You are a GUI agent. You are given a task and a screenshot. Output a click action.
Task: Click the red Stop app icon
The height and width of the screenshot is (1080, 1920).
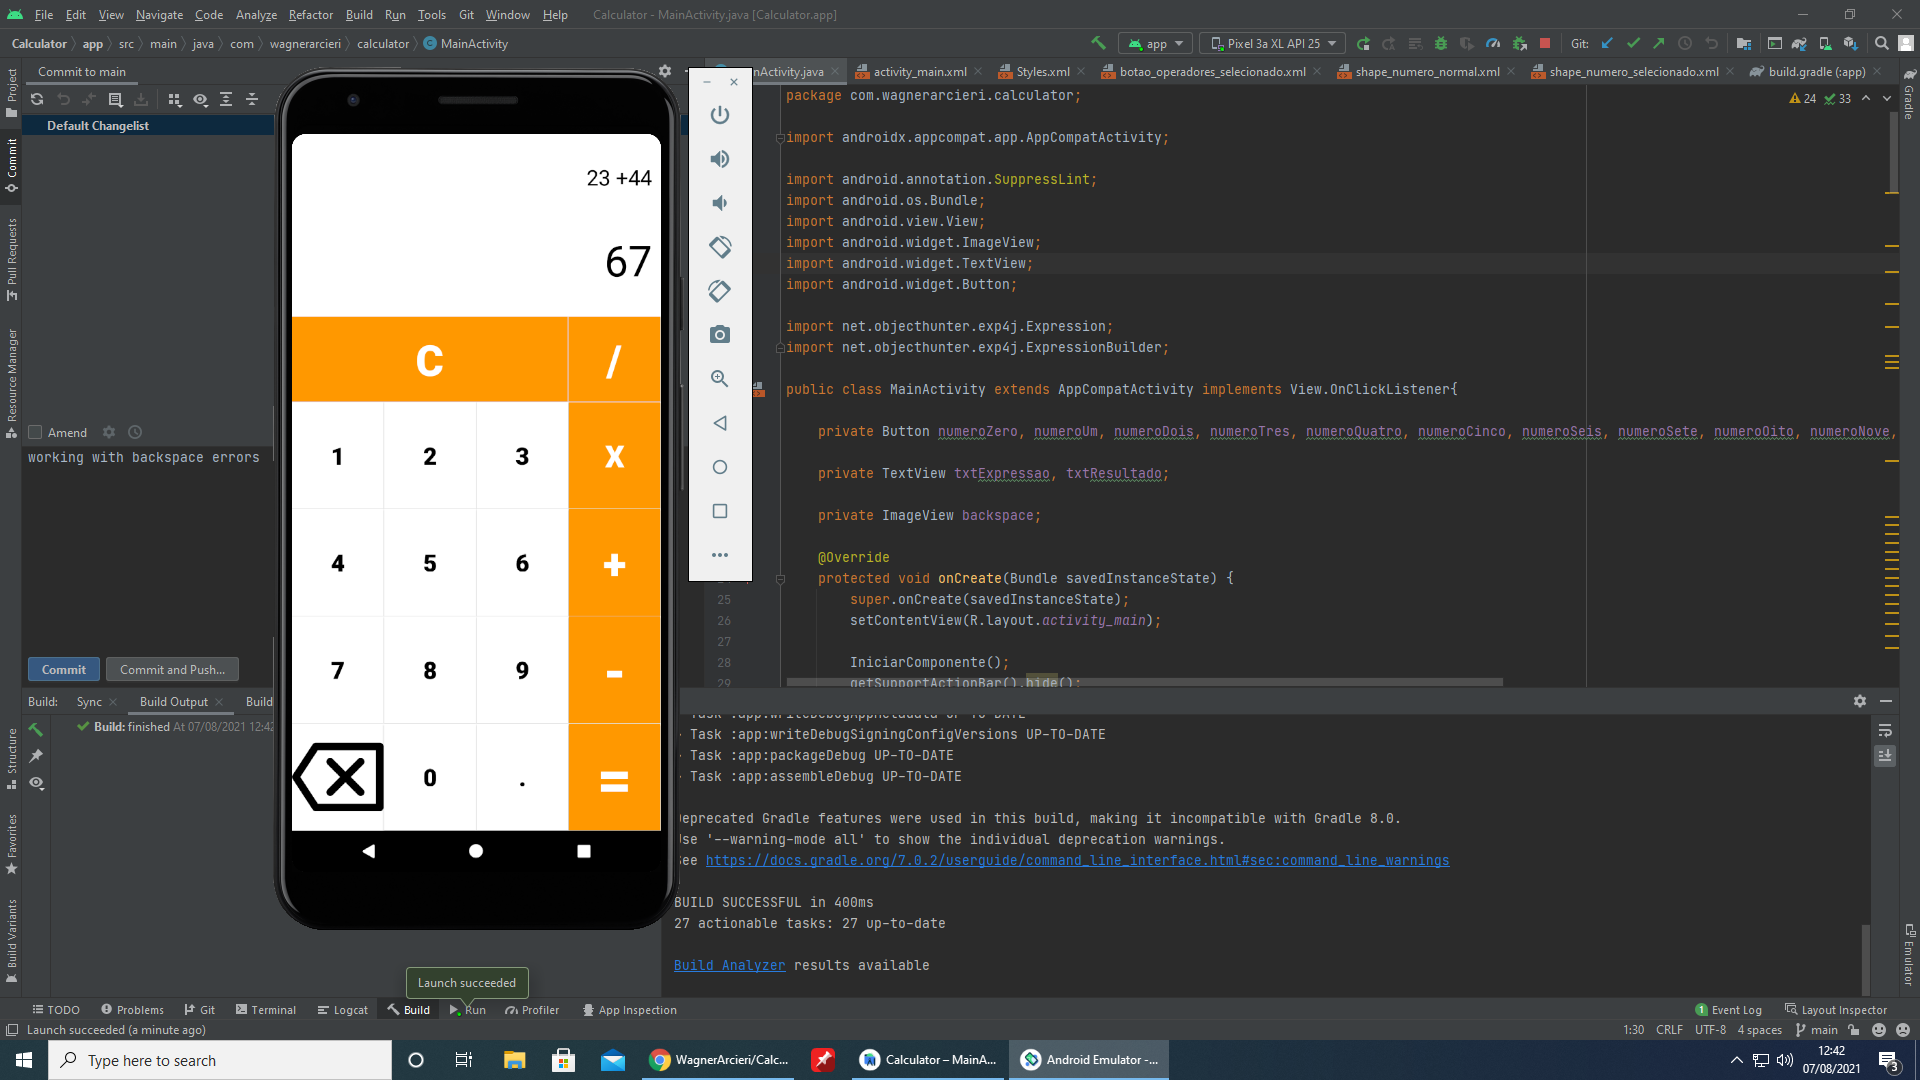pyautogui.click(x=1545, y=44)
